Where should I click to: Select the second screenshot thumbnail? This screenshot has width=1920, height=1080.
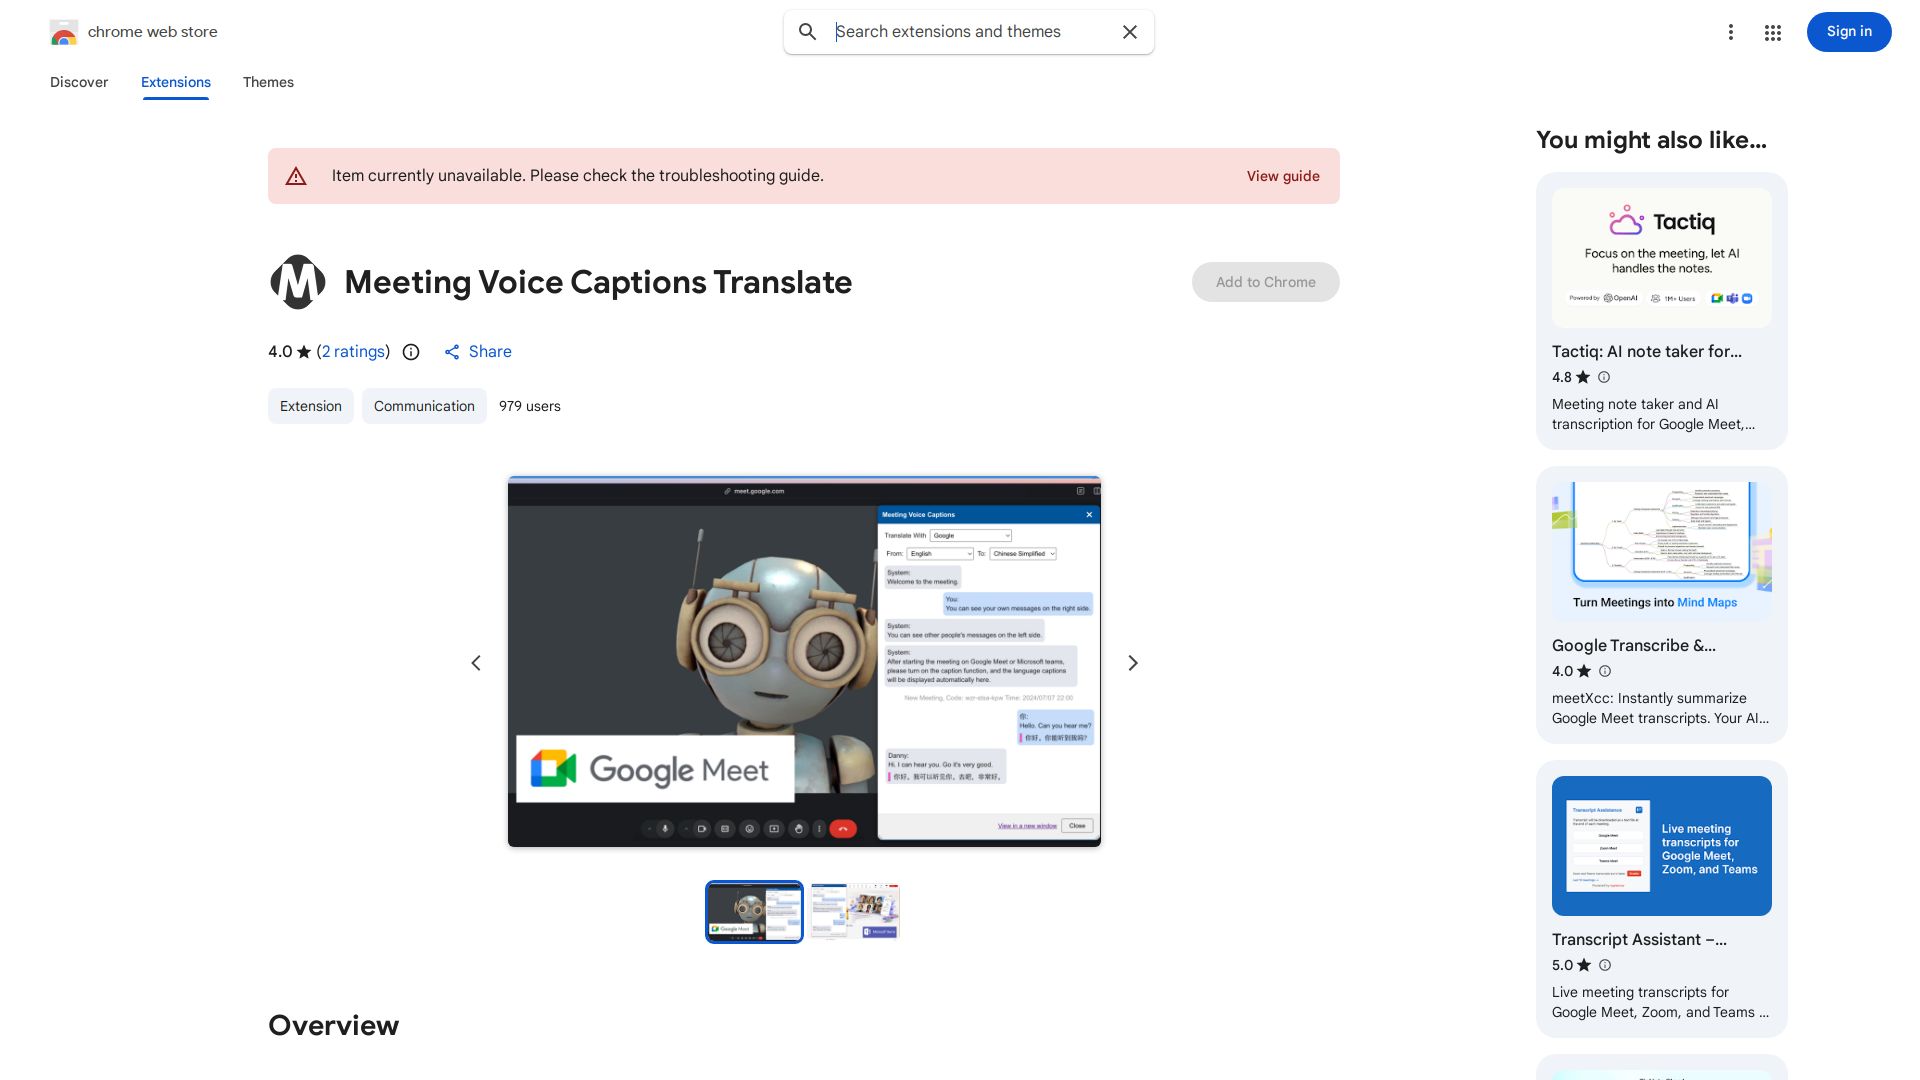[854, 911]
